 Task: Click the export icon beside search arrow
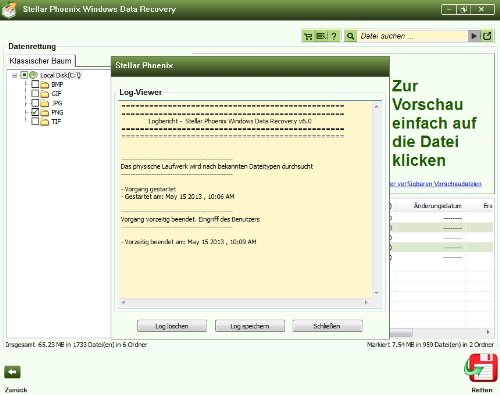pos(487,36)
